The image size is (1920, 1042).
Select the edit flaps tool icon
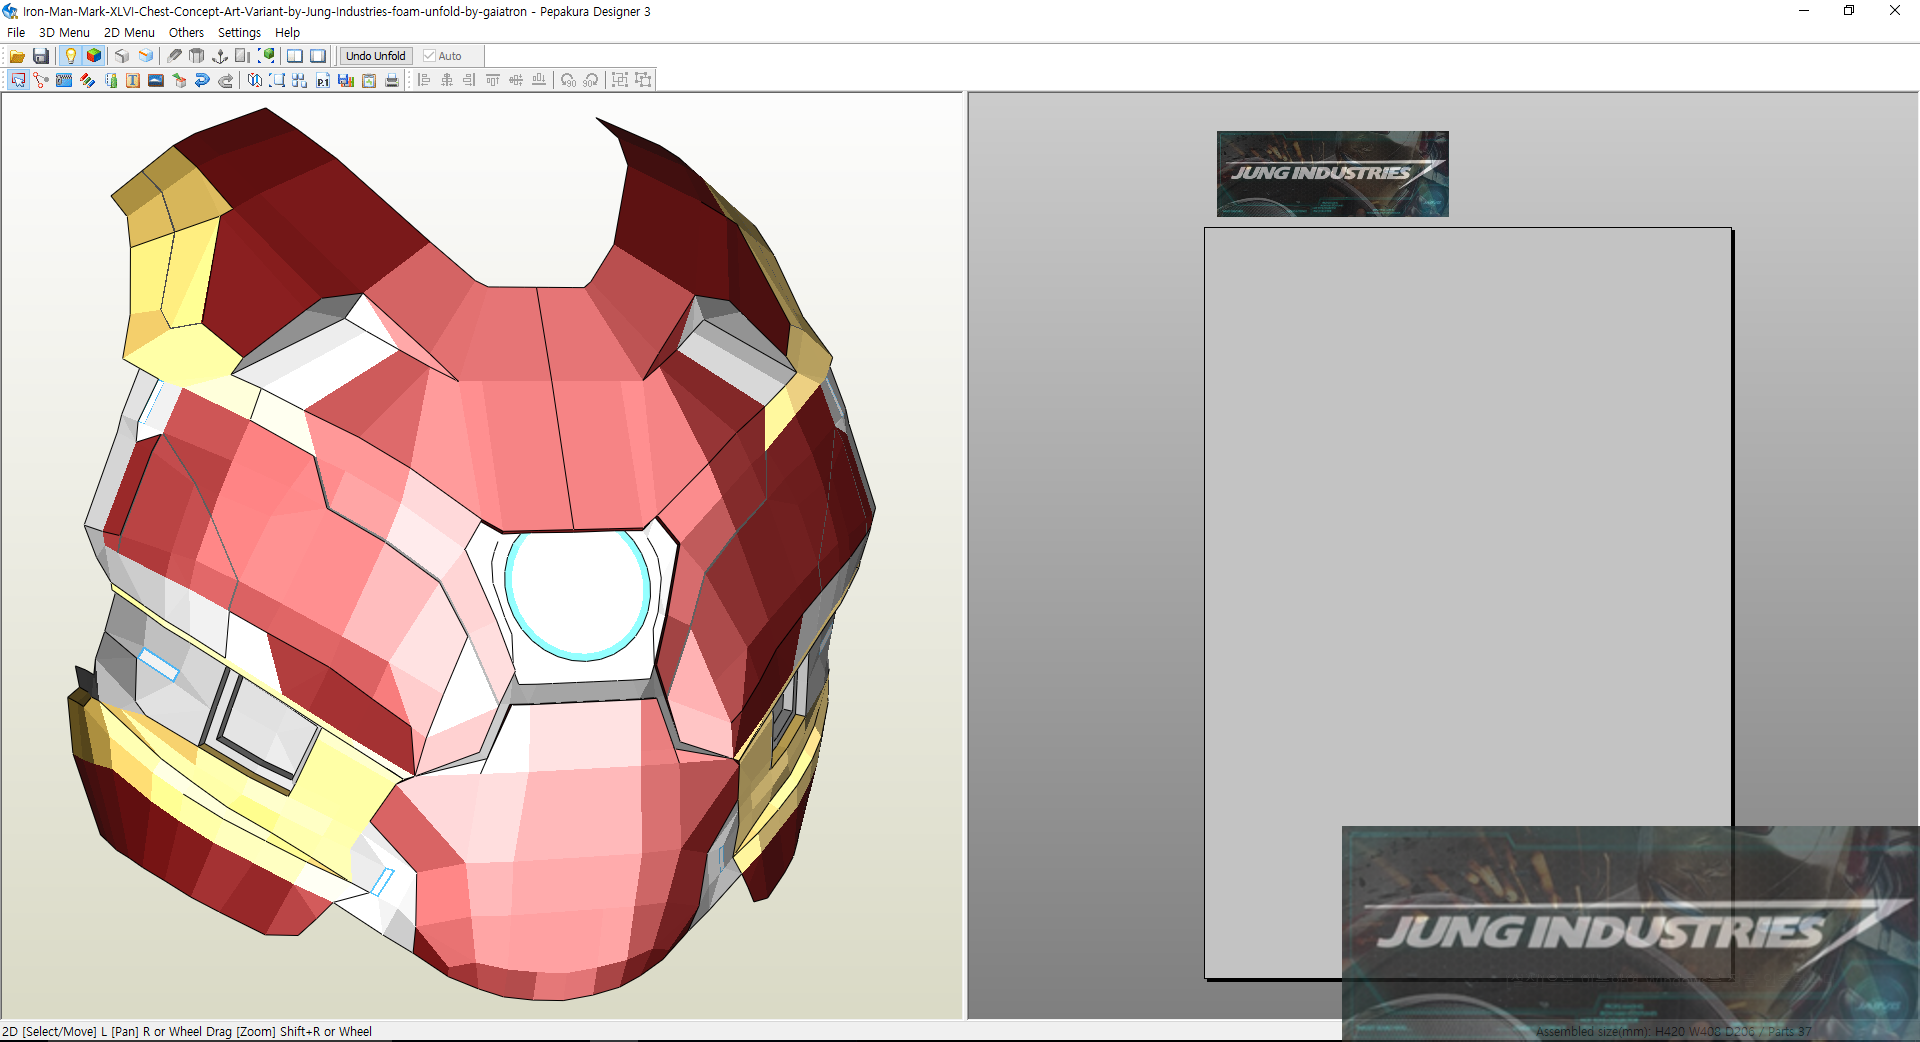click(64, 80)
